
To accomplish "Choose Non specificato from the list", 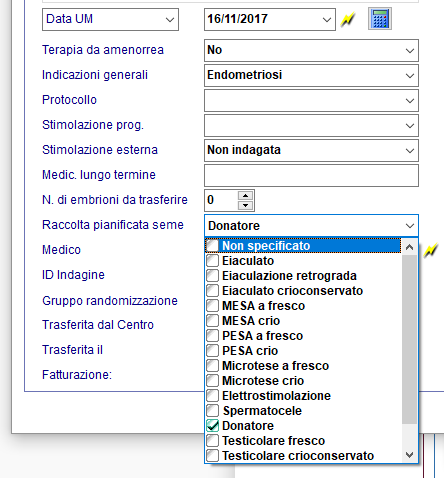I will click(x=303, y=246).
